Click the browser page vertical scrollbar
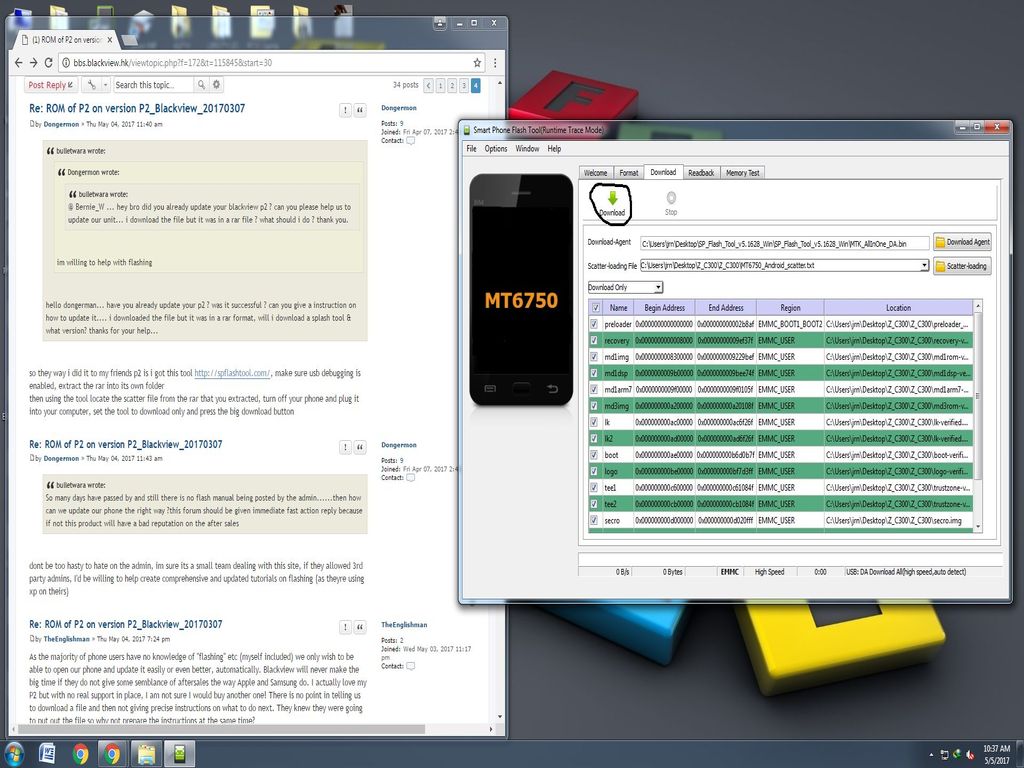 (x=500, y=399)
